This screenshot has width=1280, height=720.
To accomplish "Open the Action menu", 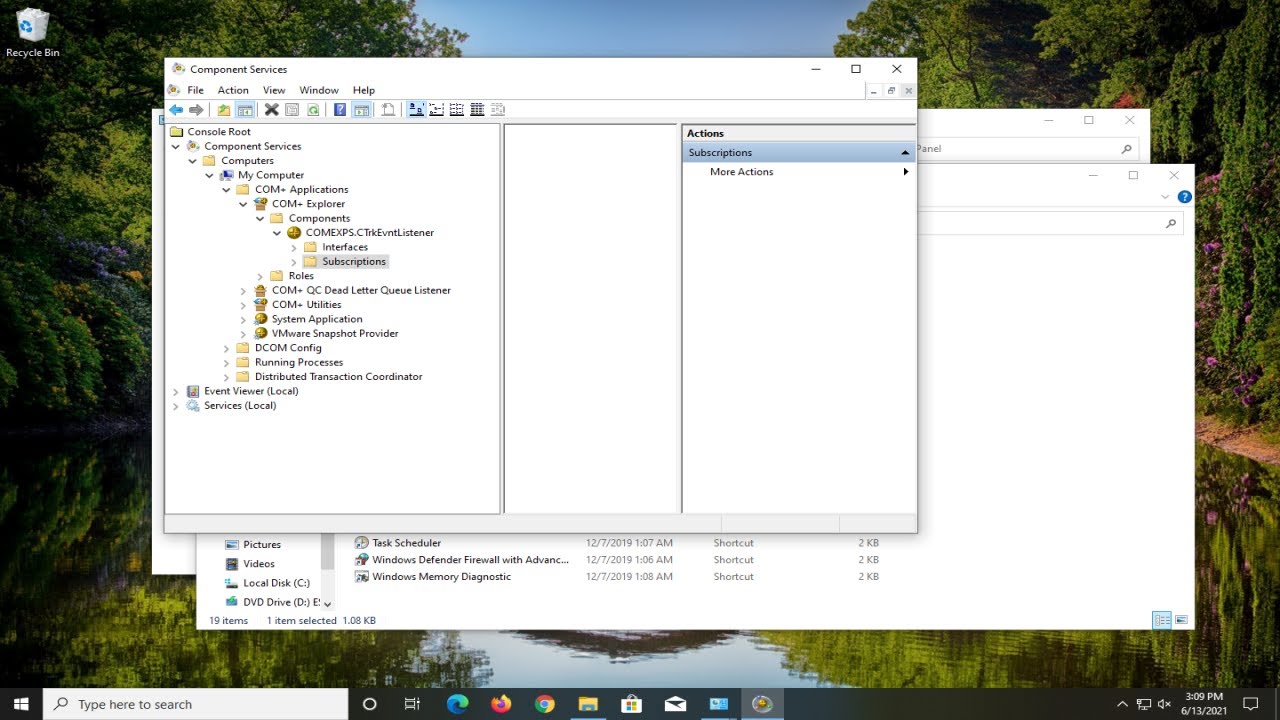I will (x=233, y=90).
